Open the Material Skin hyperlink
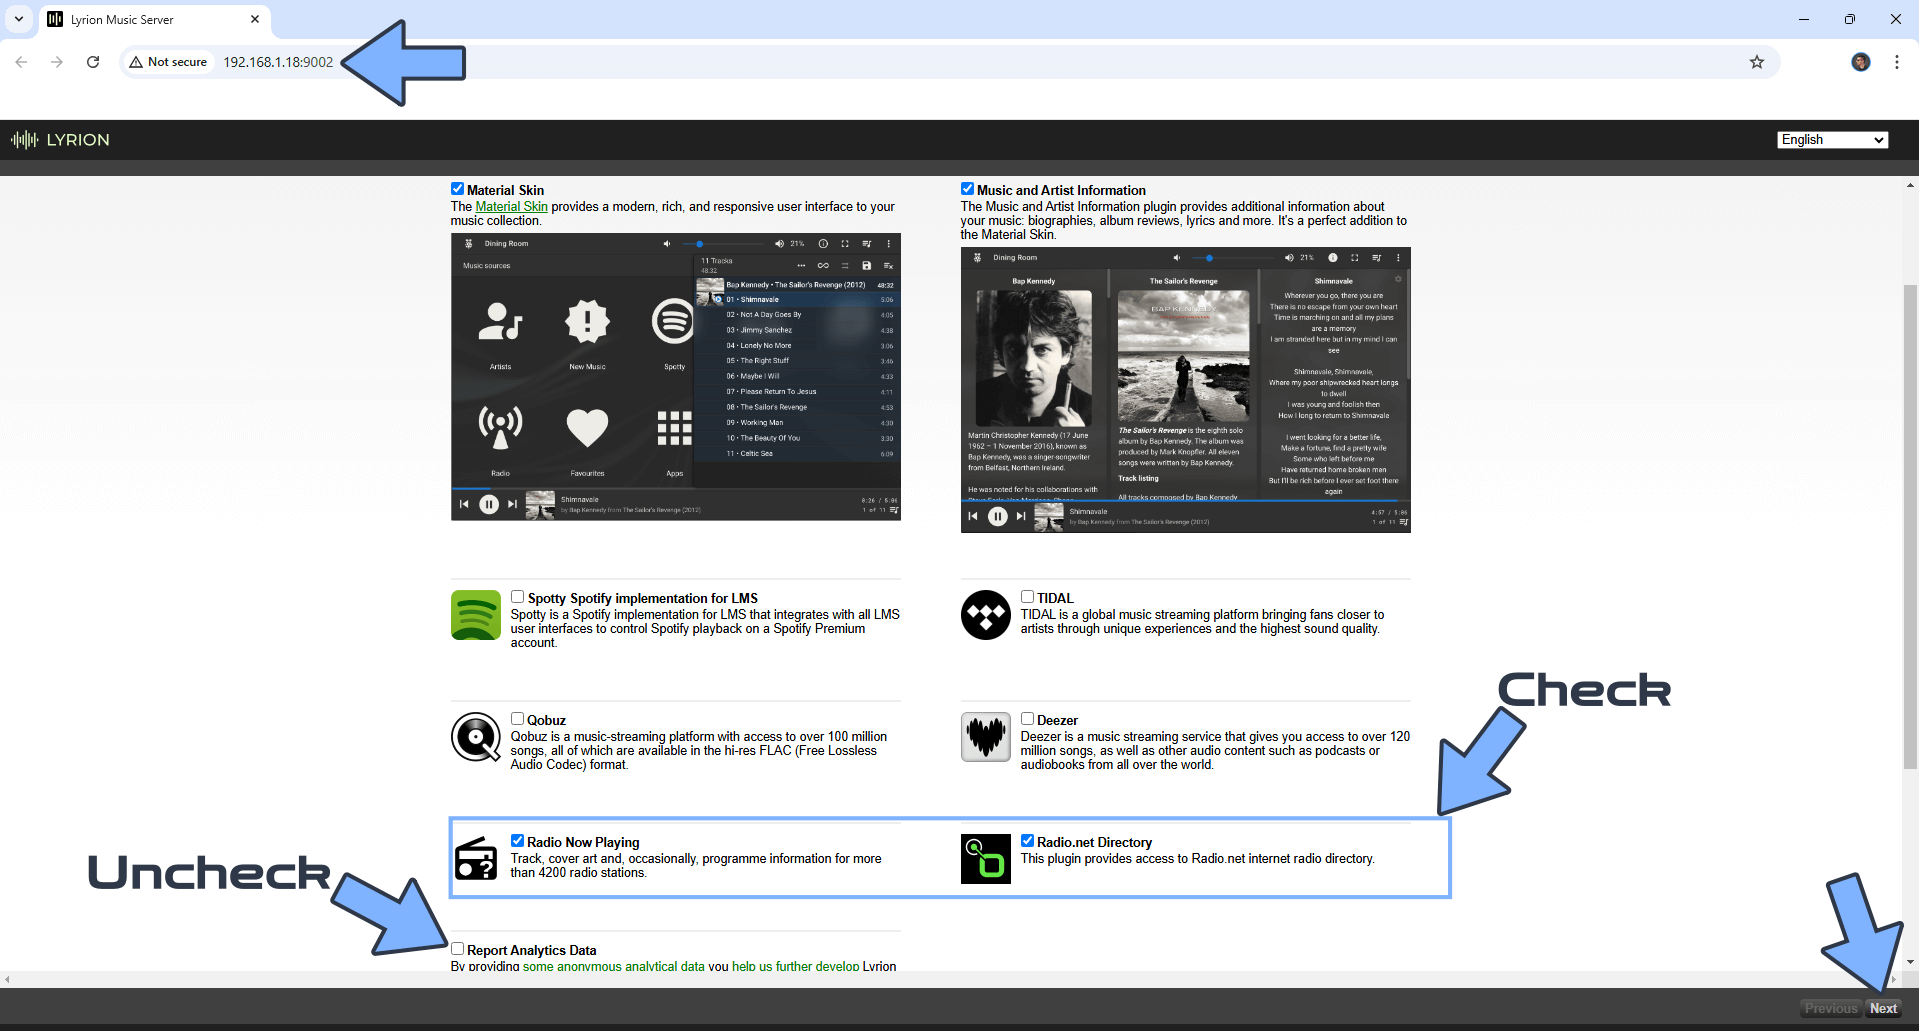The height and width of the screenshot is (1031, 1919). 511,207
